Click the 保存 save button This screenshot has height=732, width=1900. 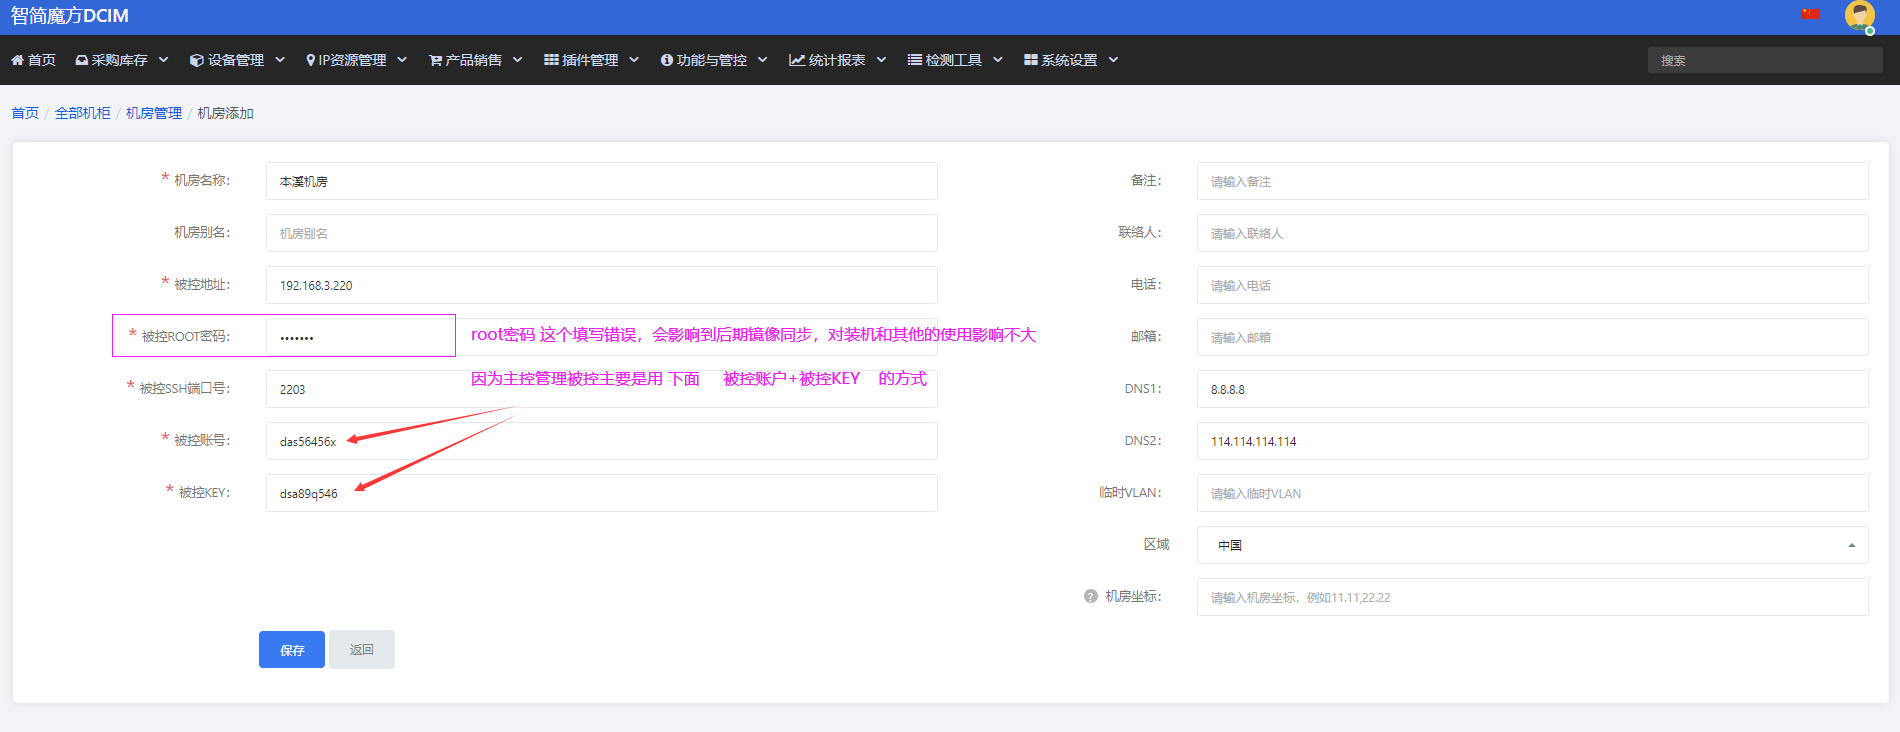292,650
